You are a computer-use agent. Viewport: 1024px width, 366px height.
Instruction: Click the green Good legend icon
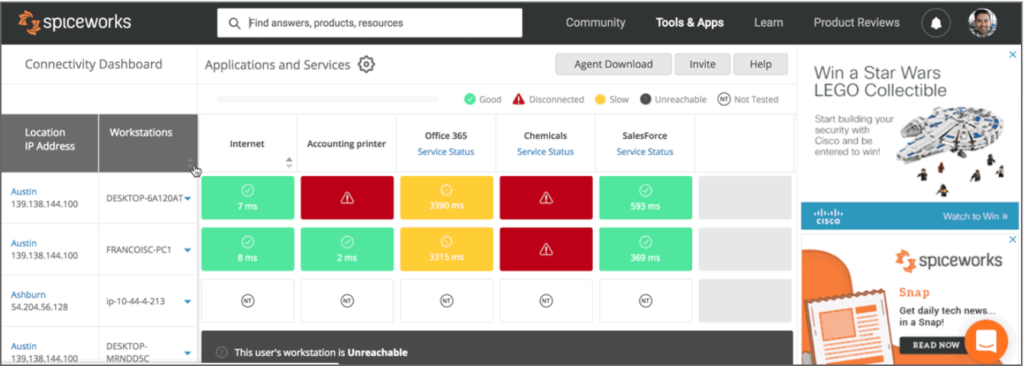[470, 99]
